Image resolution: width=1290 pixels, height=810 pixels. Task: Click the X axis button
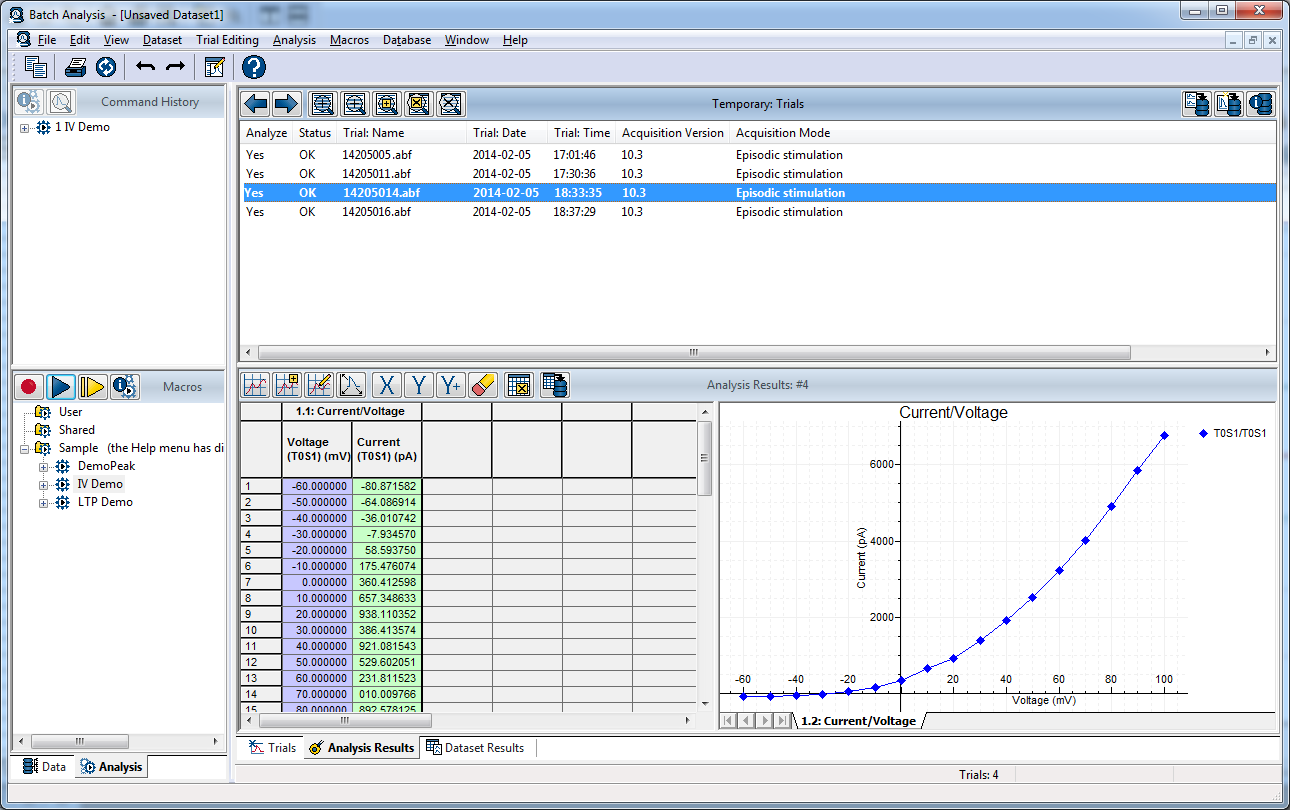click(x=387, y=385)
